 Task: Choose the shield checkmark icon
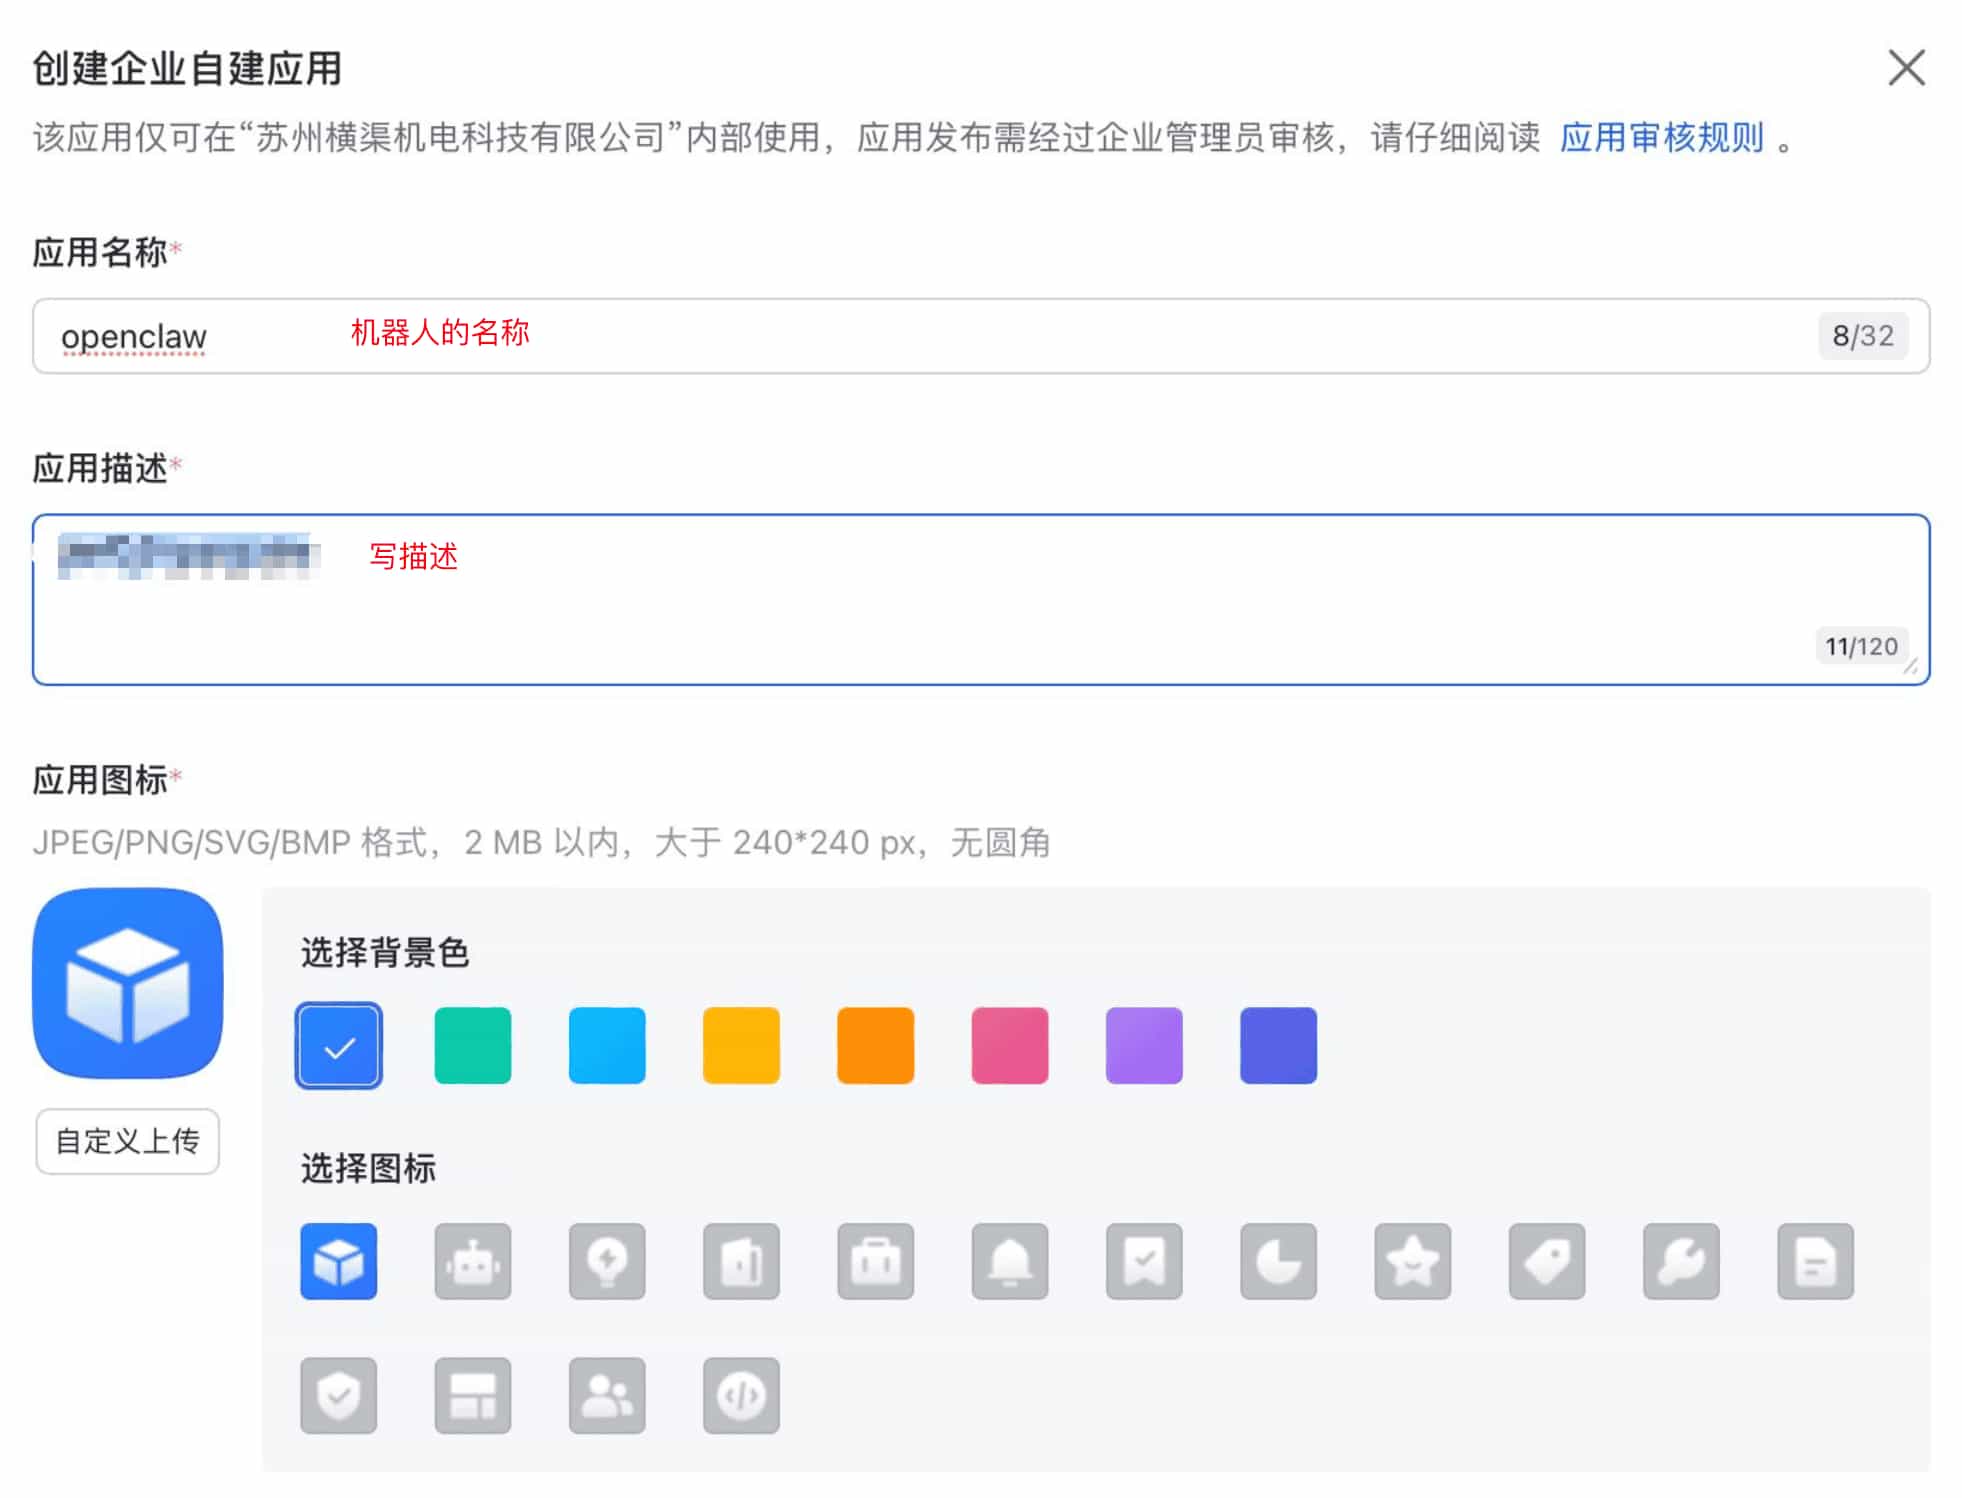coord(338,1395)
